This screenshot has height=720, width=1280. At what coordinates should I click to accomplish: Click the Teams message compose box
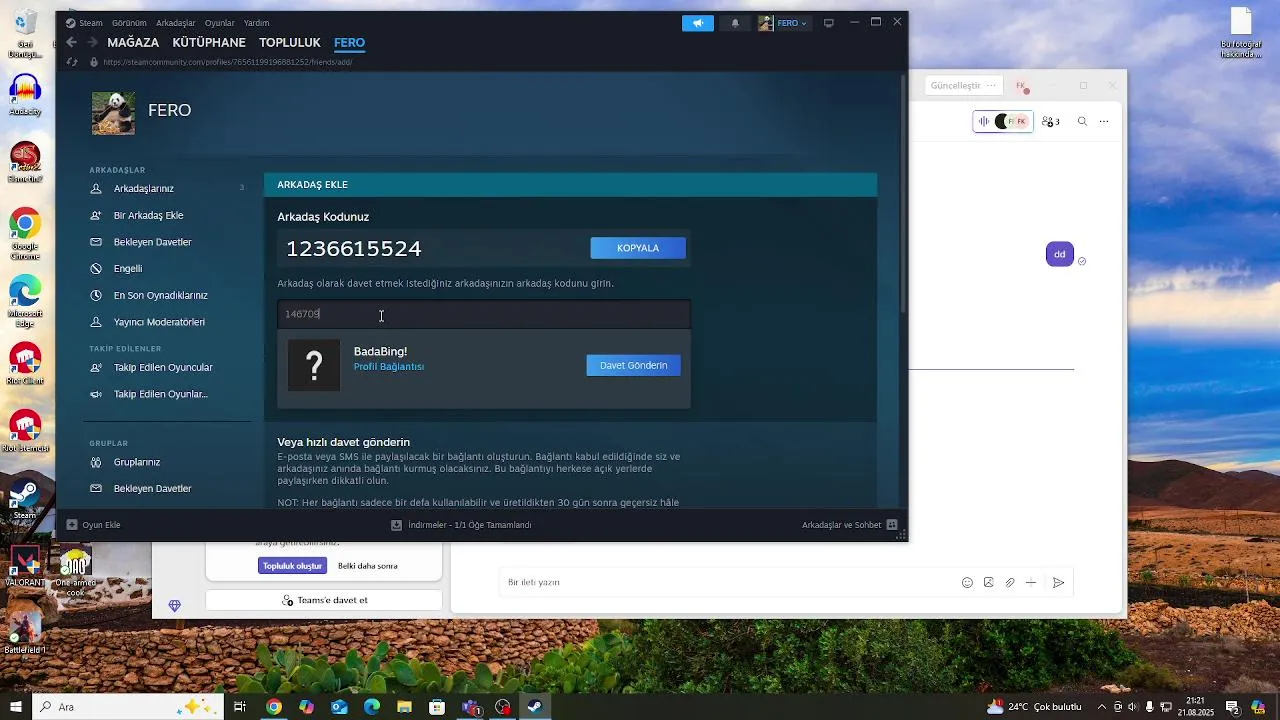(x=727, y=582)
